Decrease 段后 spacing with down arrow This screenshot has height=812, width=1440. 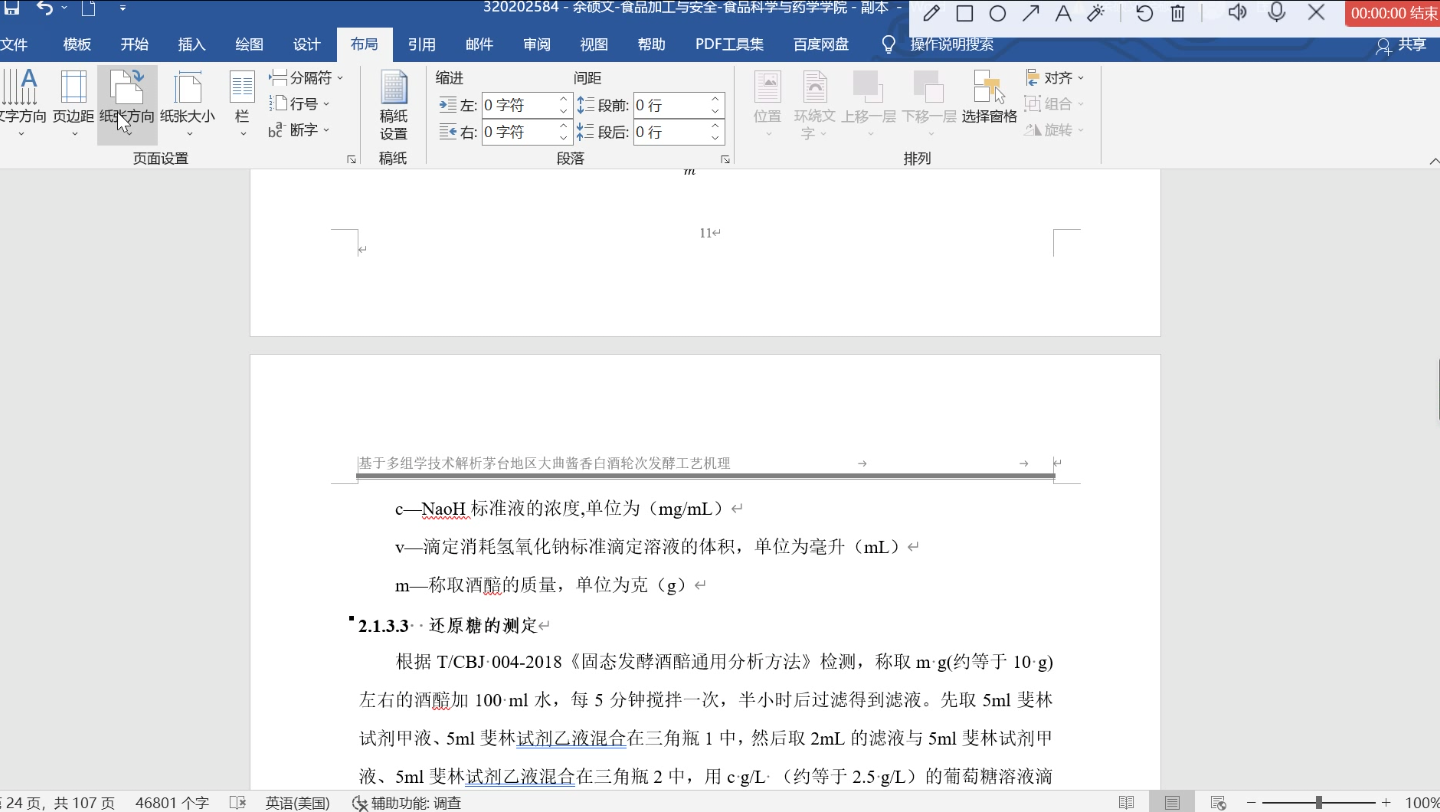716,138
